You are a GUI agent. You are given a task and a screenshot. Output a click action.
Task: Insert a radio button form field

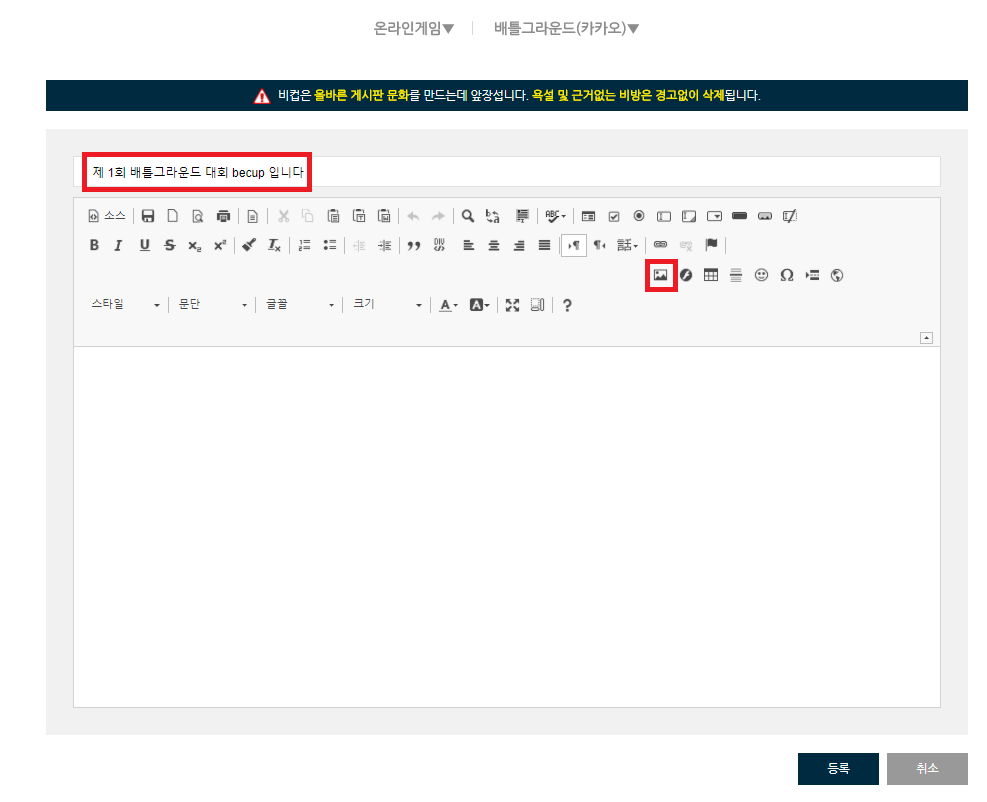639,216
